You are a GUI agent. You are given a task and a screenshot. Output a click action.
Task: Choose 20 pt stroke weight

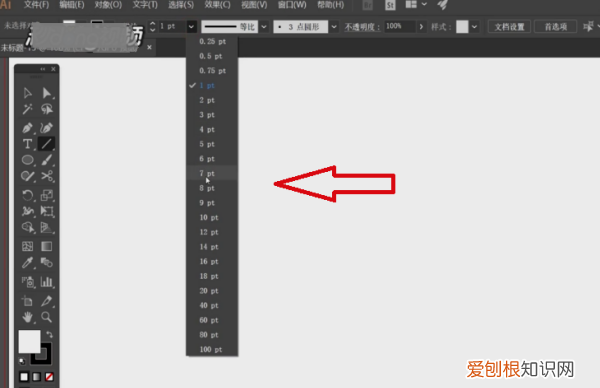tap(212, 291)
